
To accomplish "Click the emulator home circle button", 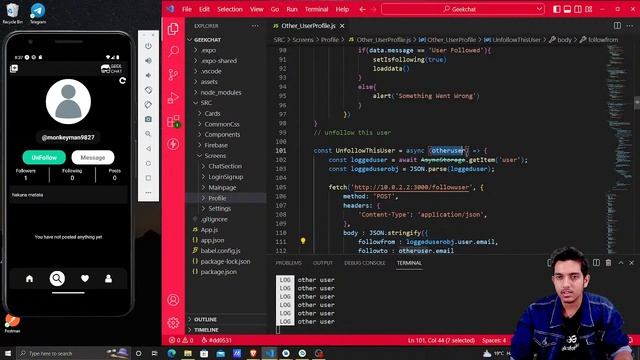I will coord(148,163).
